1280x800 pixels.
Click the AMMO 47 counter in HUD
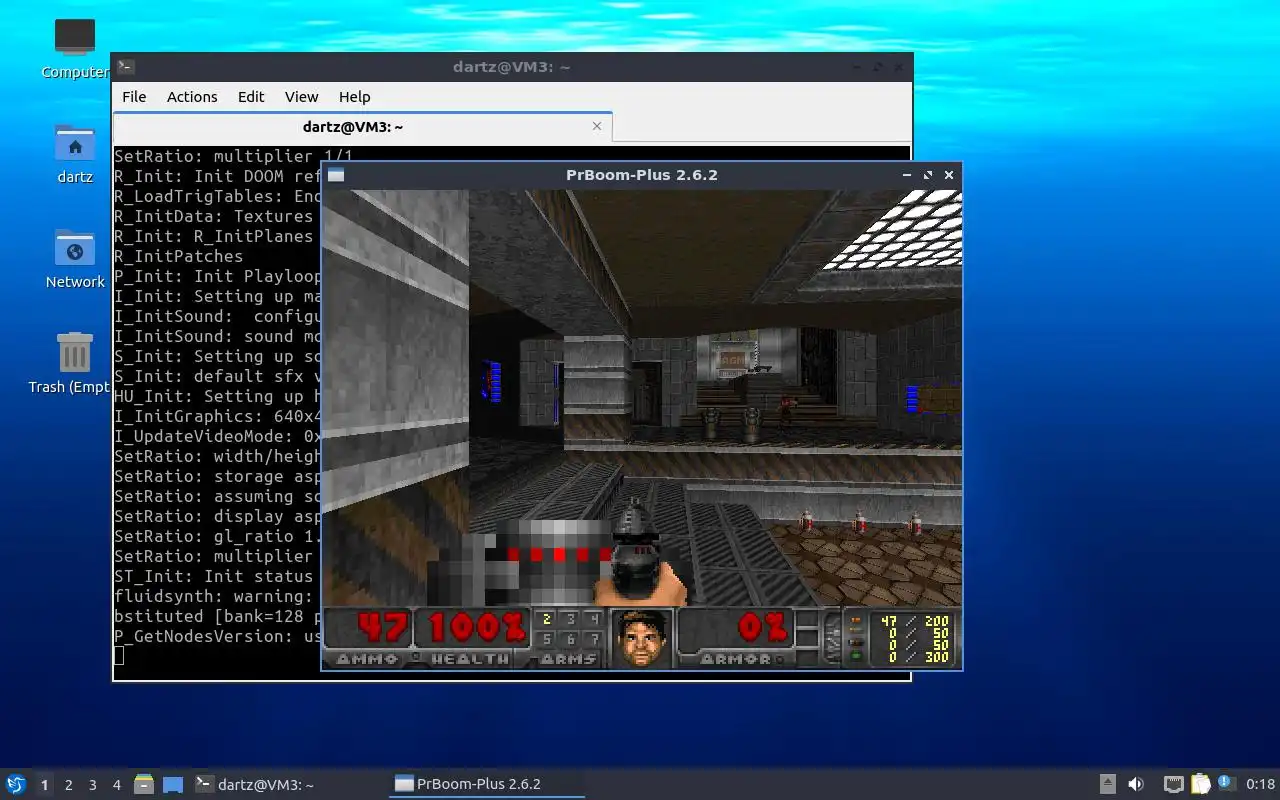point(367,637)
